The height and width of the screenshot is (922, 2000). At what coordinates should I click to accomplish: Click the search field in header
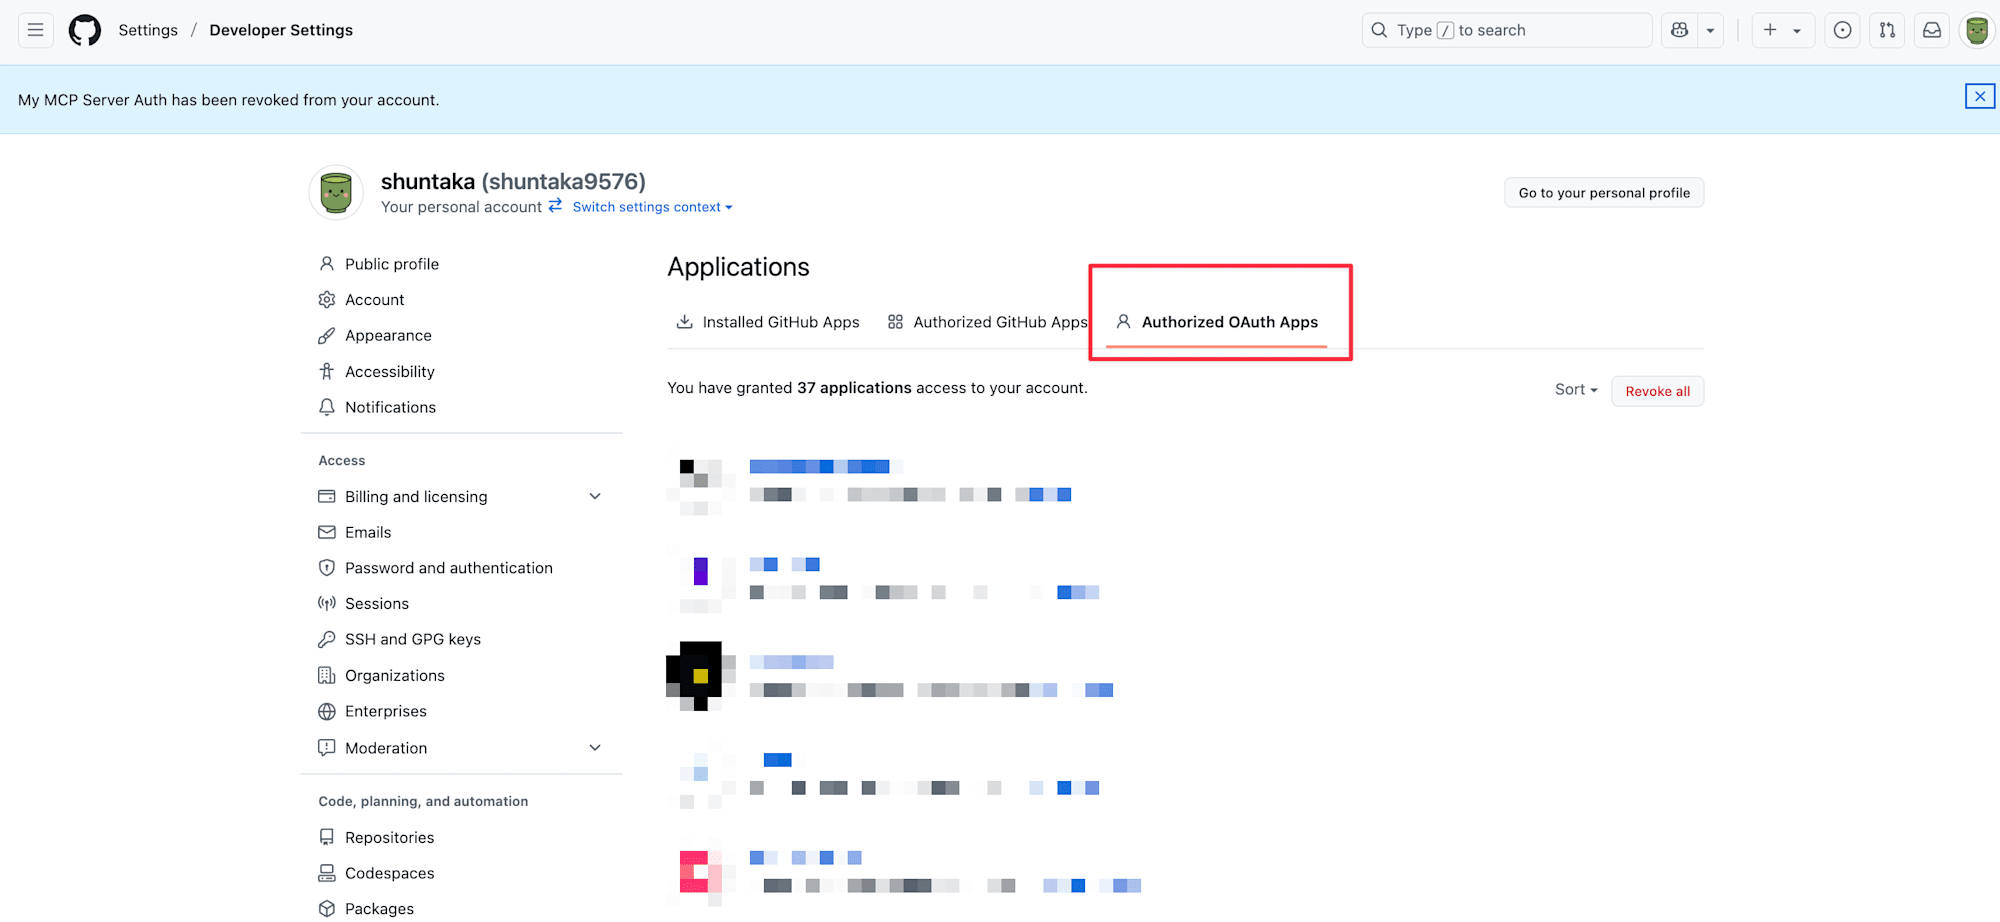[1507, 30]
